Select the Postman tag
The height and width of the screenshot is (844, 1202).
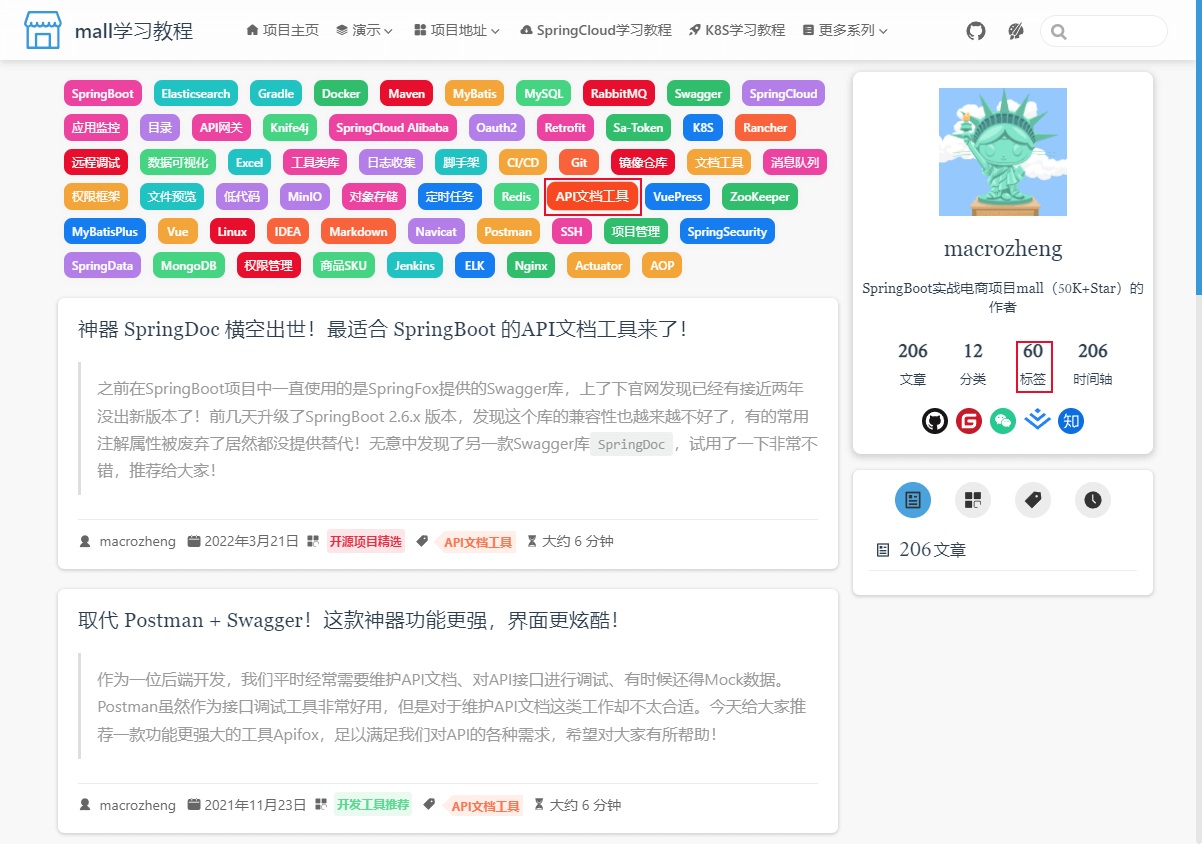pyautogui.click(x=508, y=232)
